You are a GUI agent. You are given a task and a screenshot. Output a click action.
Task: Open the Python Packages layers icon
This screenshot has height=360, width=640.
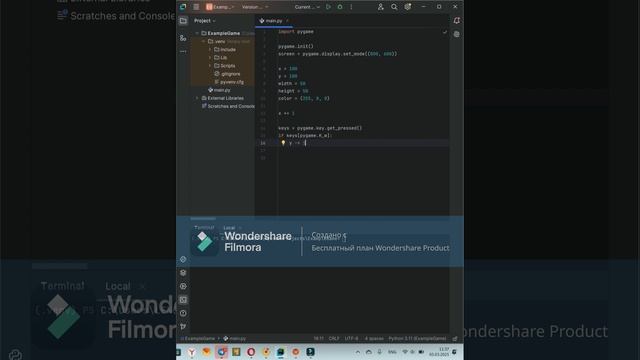(x=183, y=273)
